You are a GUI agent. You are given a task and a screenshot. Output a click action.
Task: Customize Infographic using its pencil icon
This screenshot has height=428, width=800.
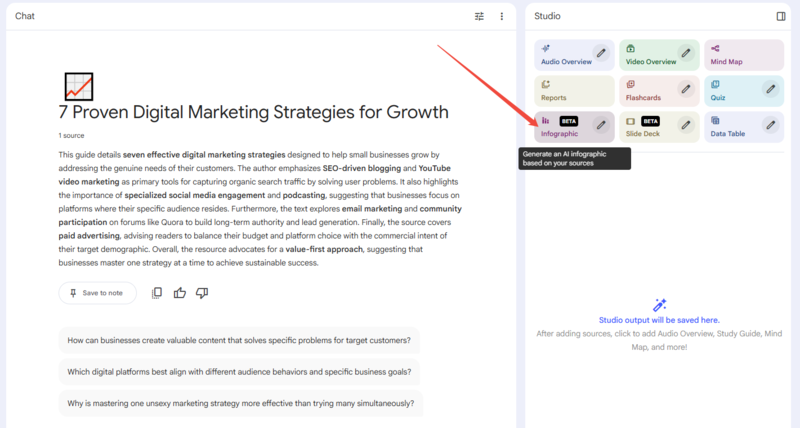tap(600, 125)
